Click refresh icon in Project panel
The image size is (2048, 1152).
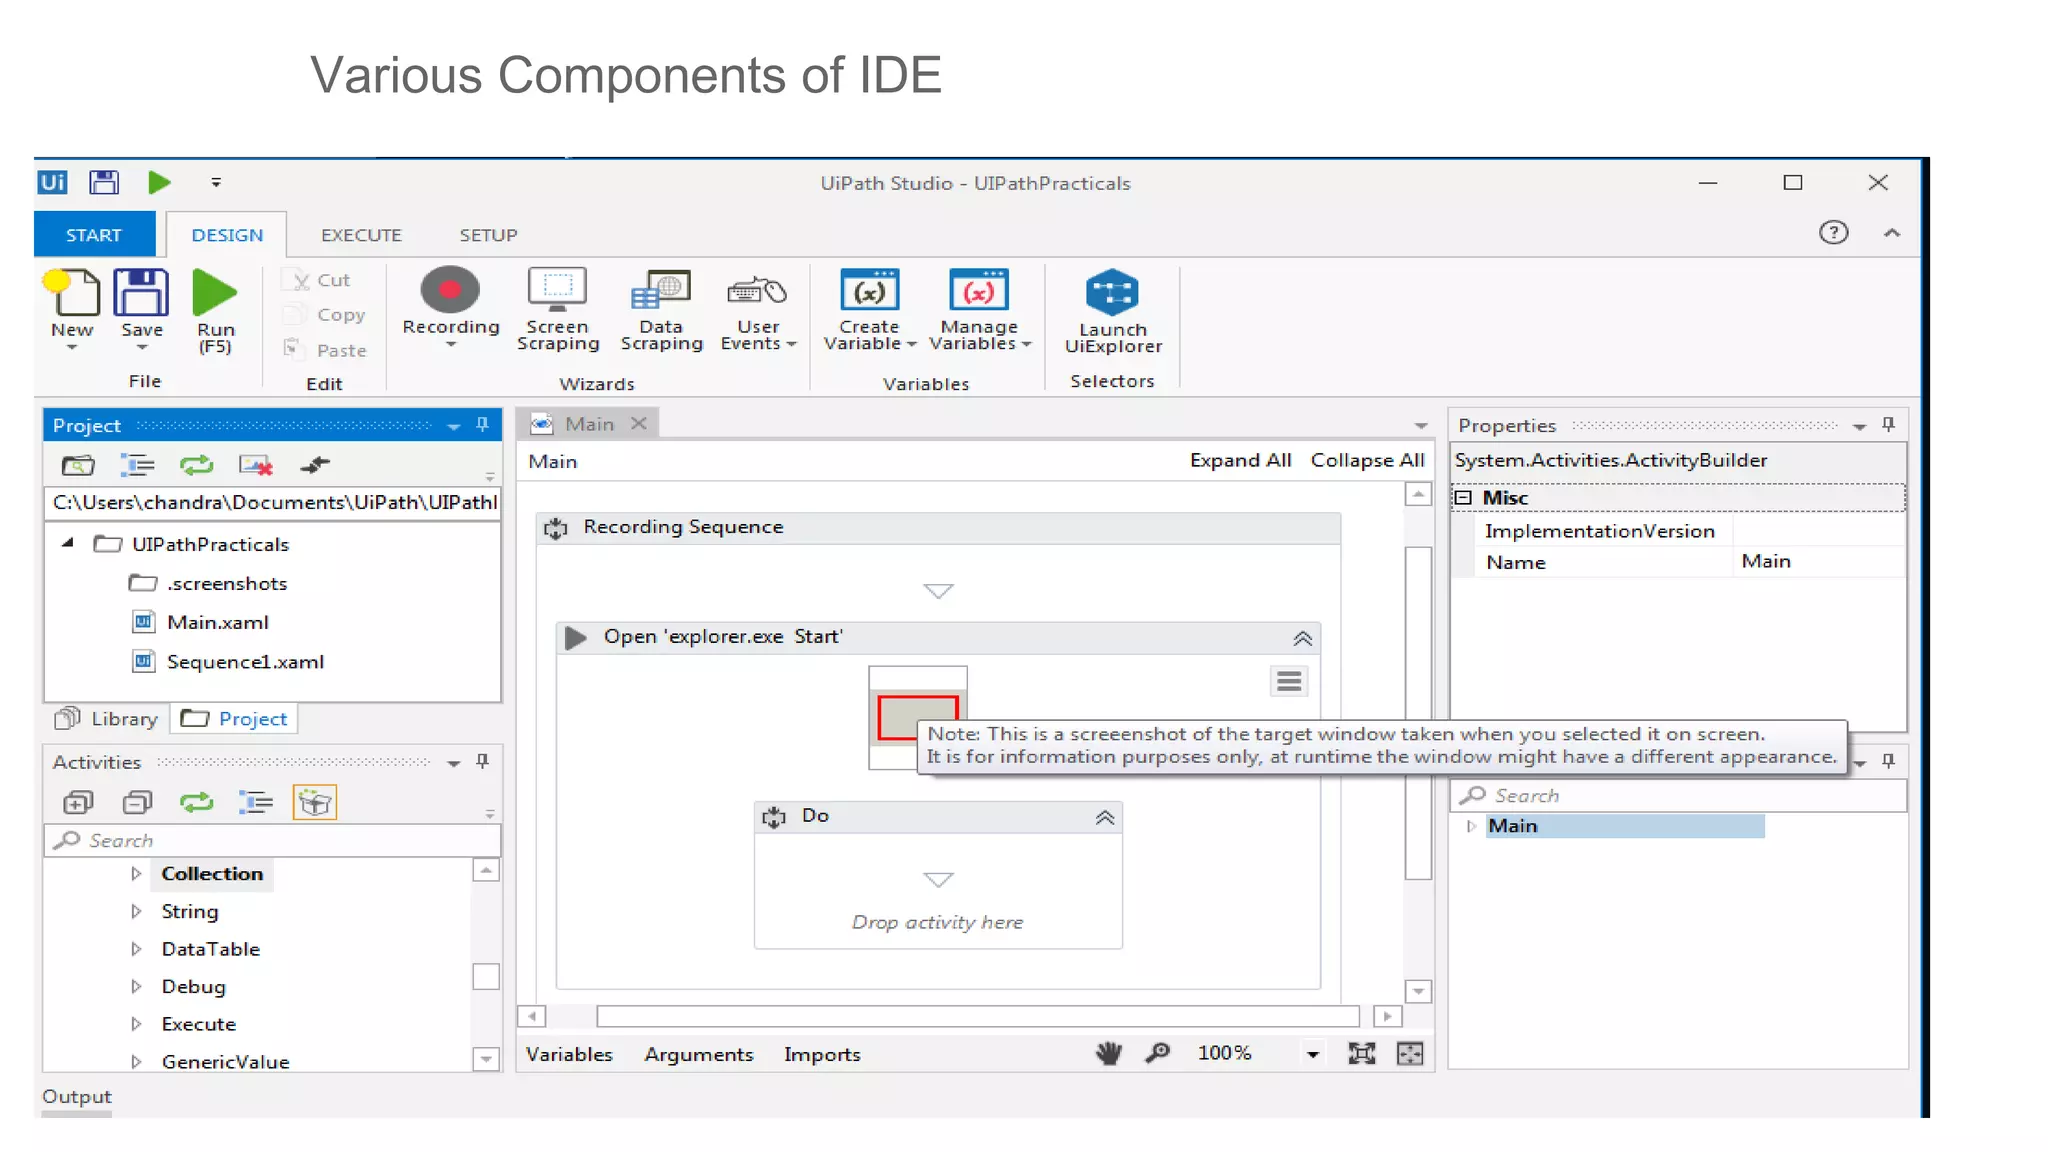tap(196, 465)
